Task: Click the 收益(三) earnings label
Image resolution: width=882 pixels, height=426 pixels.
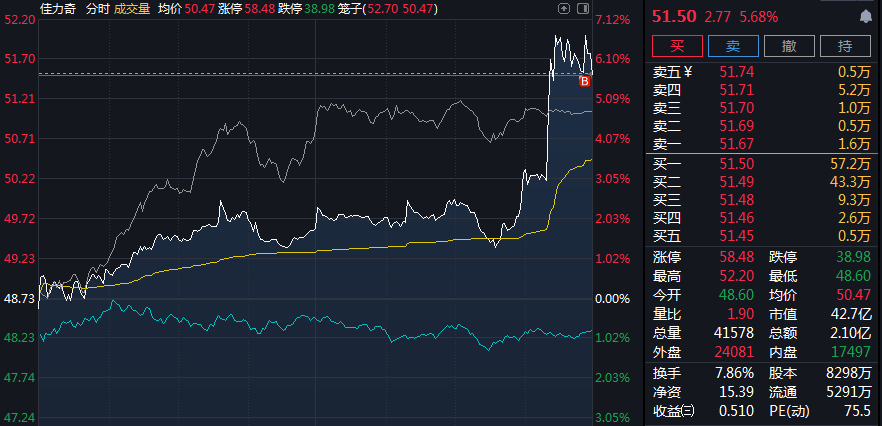Action: click(677, 410)
